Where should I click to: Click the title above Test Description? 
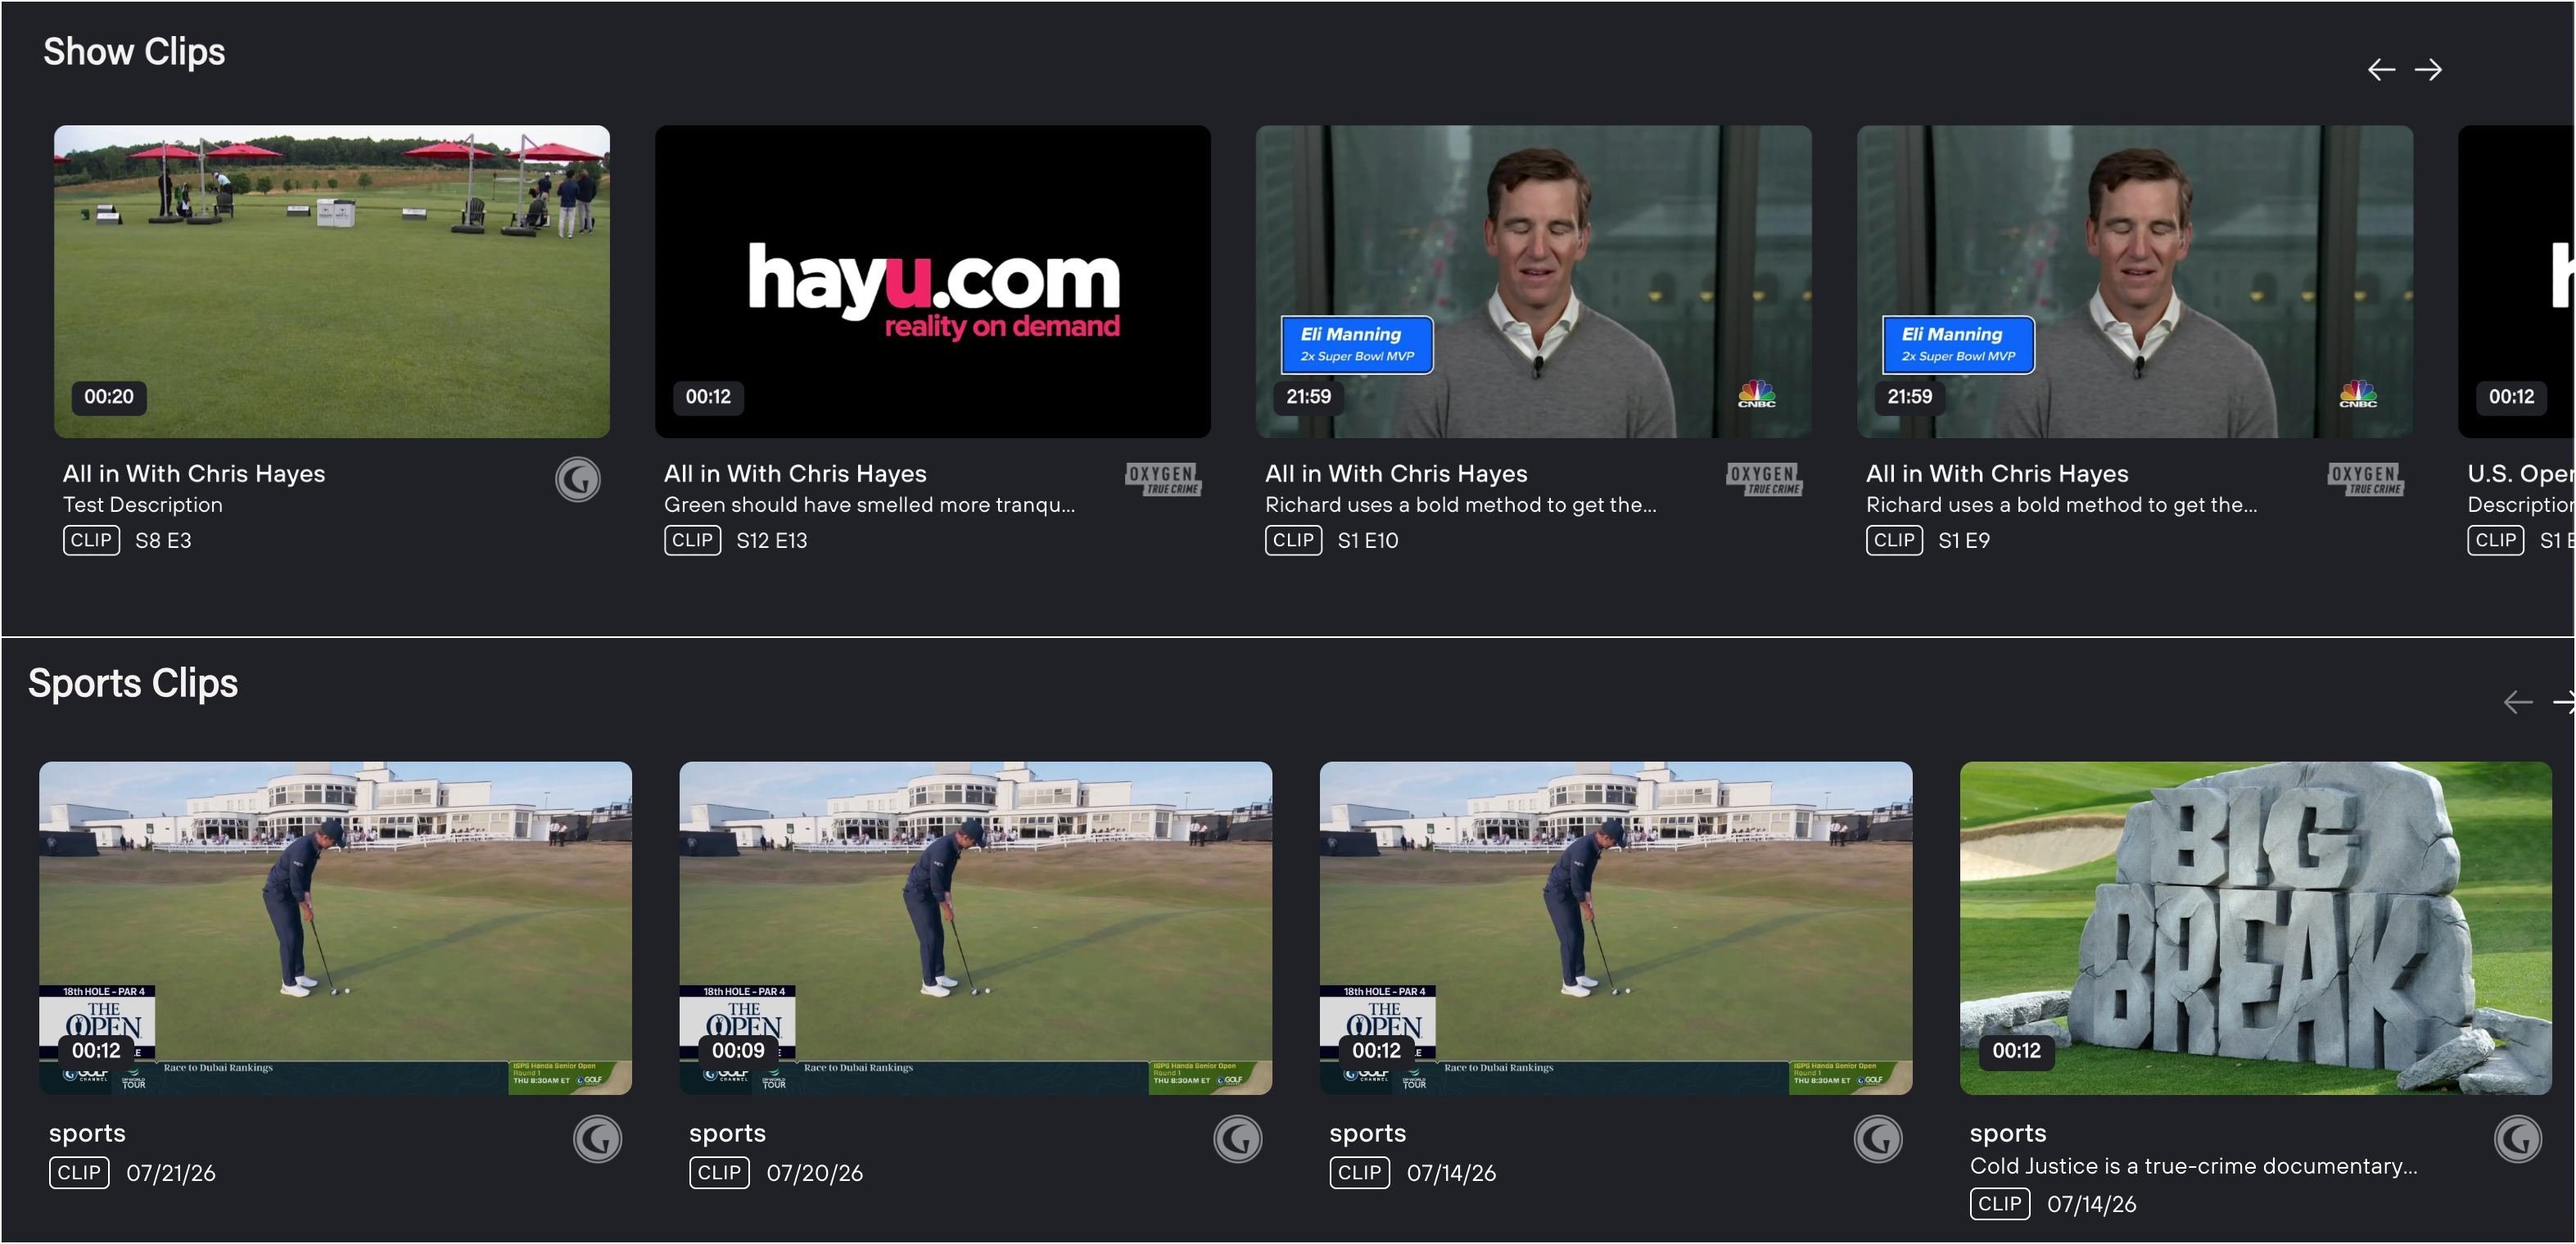pyautogui.click(x=194, y=473)
